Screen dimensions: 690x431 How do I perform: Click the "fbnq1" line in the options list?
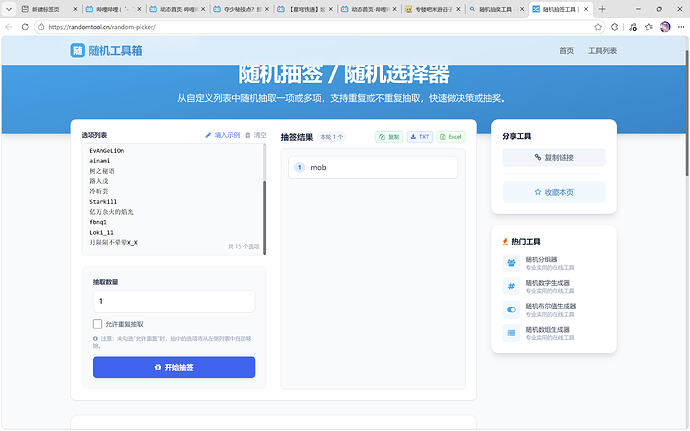98,222
